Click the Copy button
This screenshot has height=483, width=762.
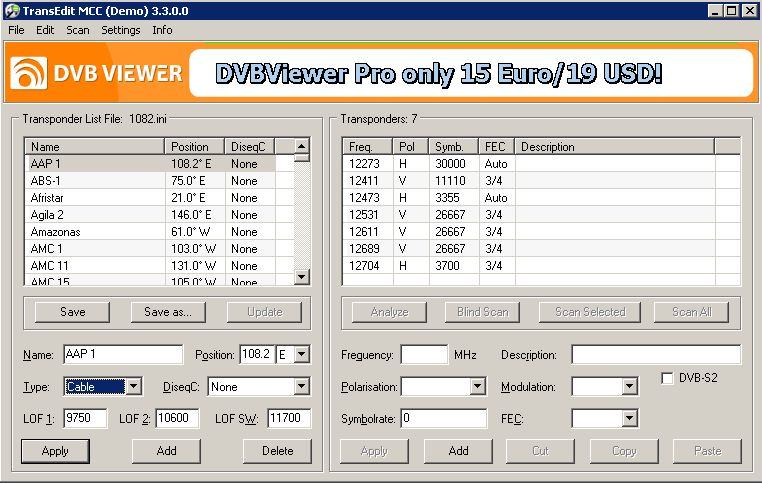click(x=624, y=451)
